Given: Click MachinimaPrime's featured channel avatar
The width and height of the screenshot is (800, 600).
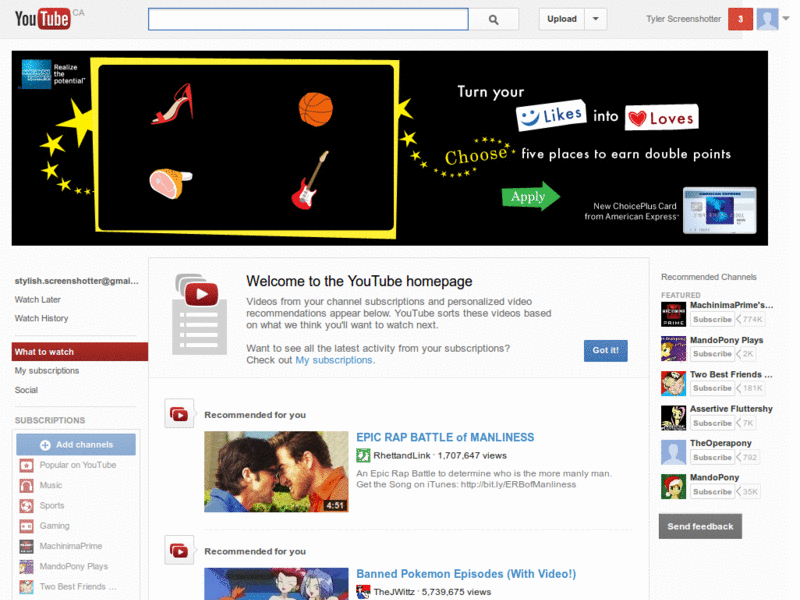Looking at the screenshot, I should click(x=673, y=314).
